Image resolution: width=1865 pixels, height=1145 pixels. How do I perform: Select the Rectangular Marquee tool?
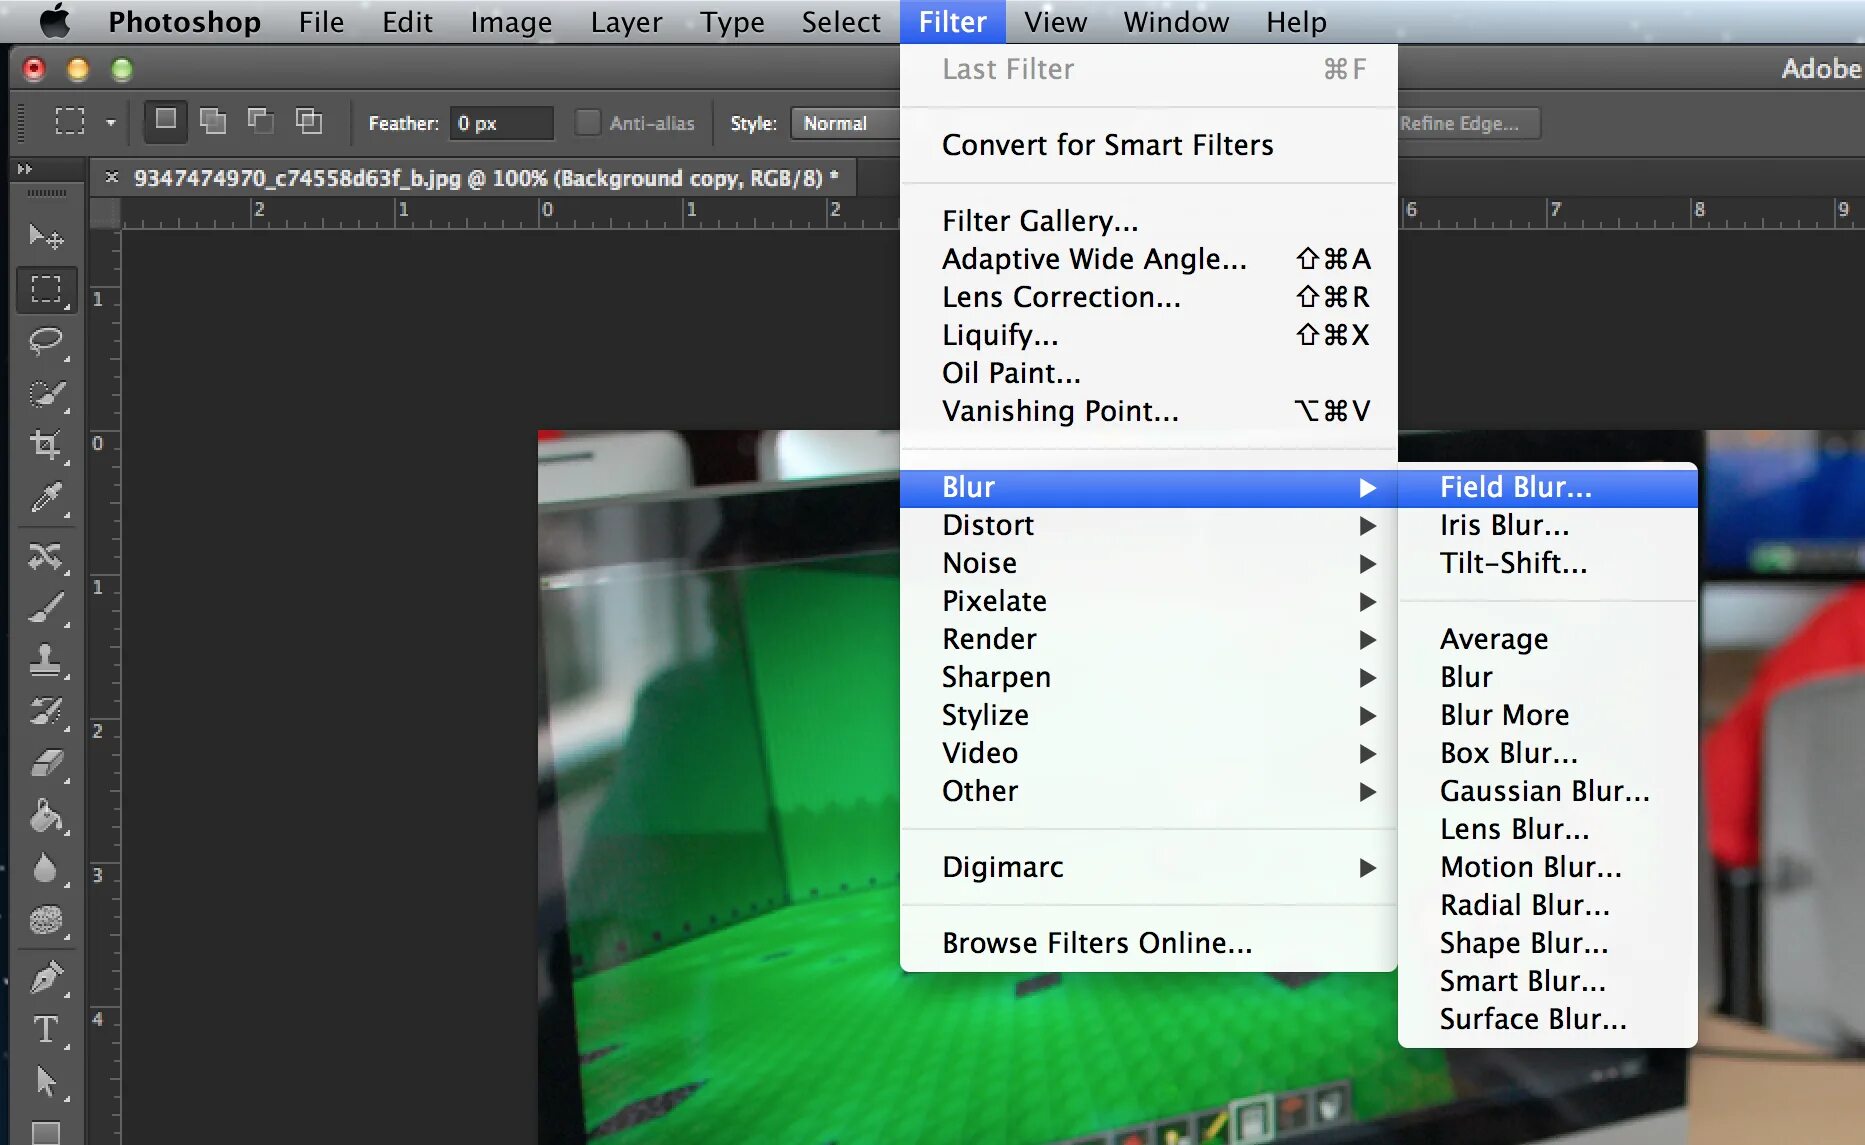(45, 290)
